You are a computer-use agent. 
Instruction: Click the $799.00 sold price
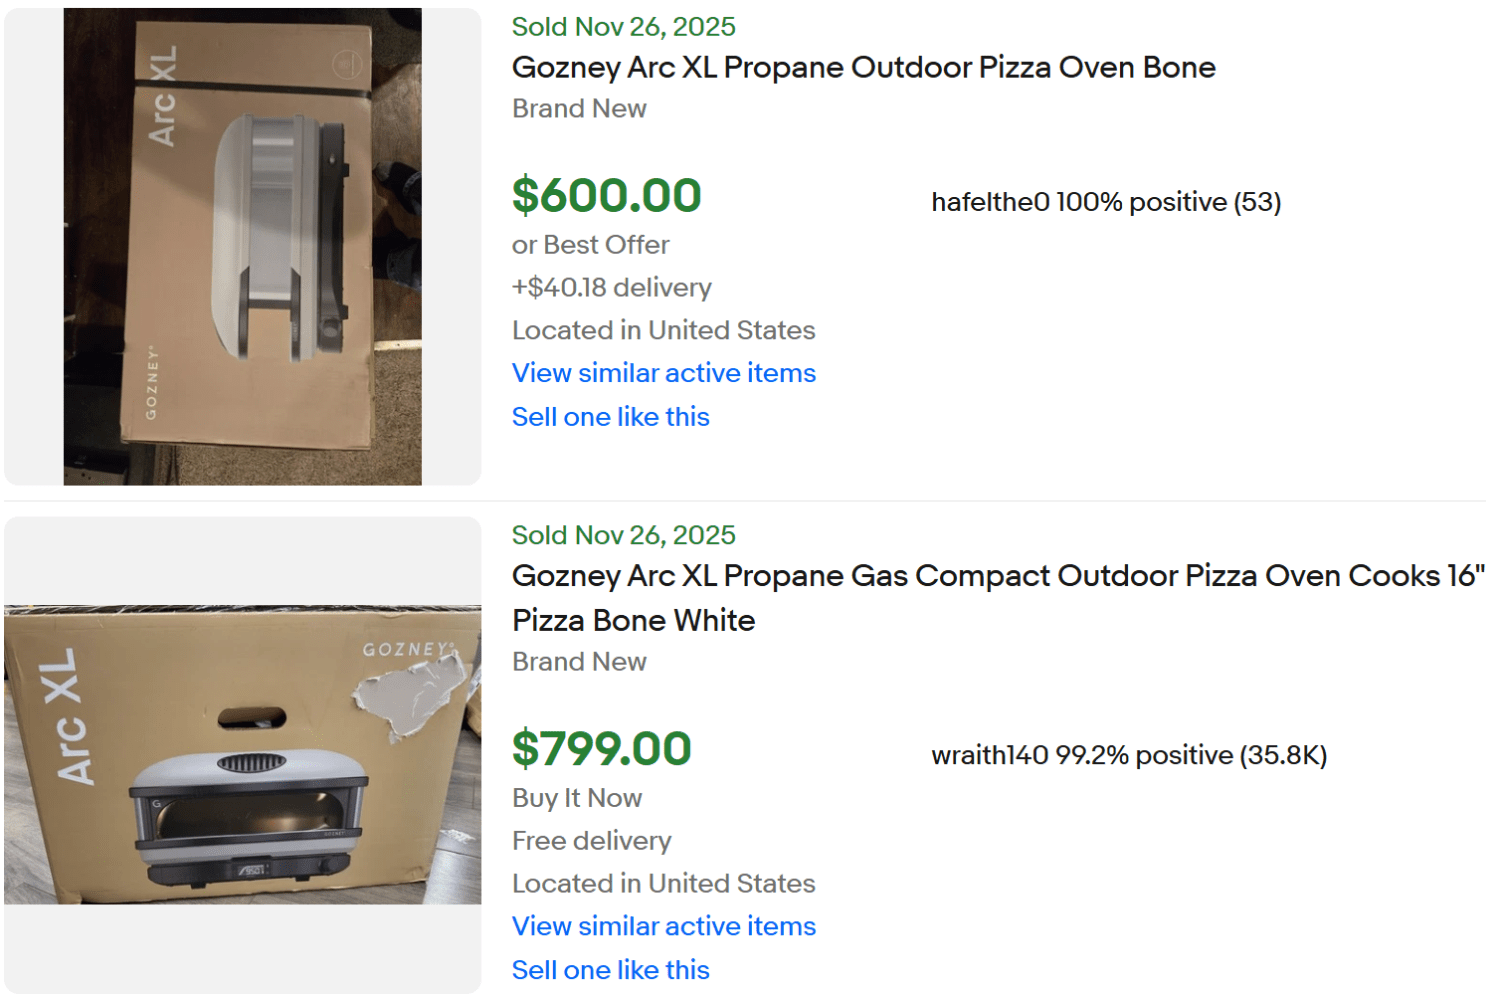point(601,748)
